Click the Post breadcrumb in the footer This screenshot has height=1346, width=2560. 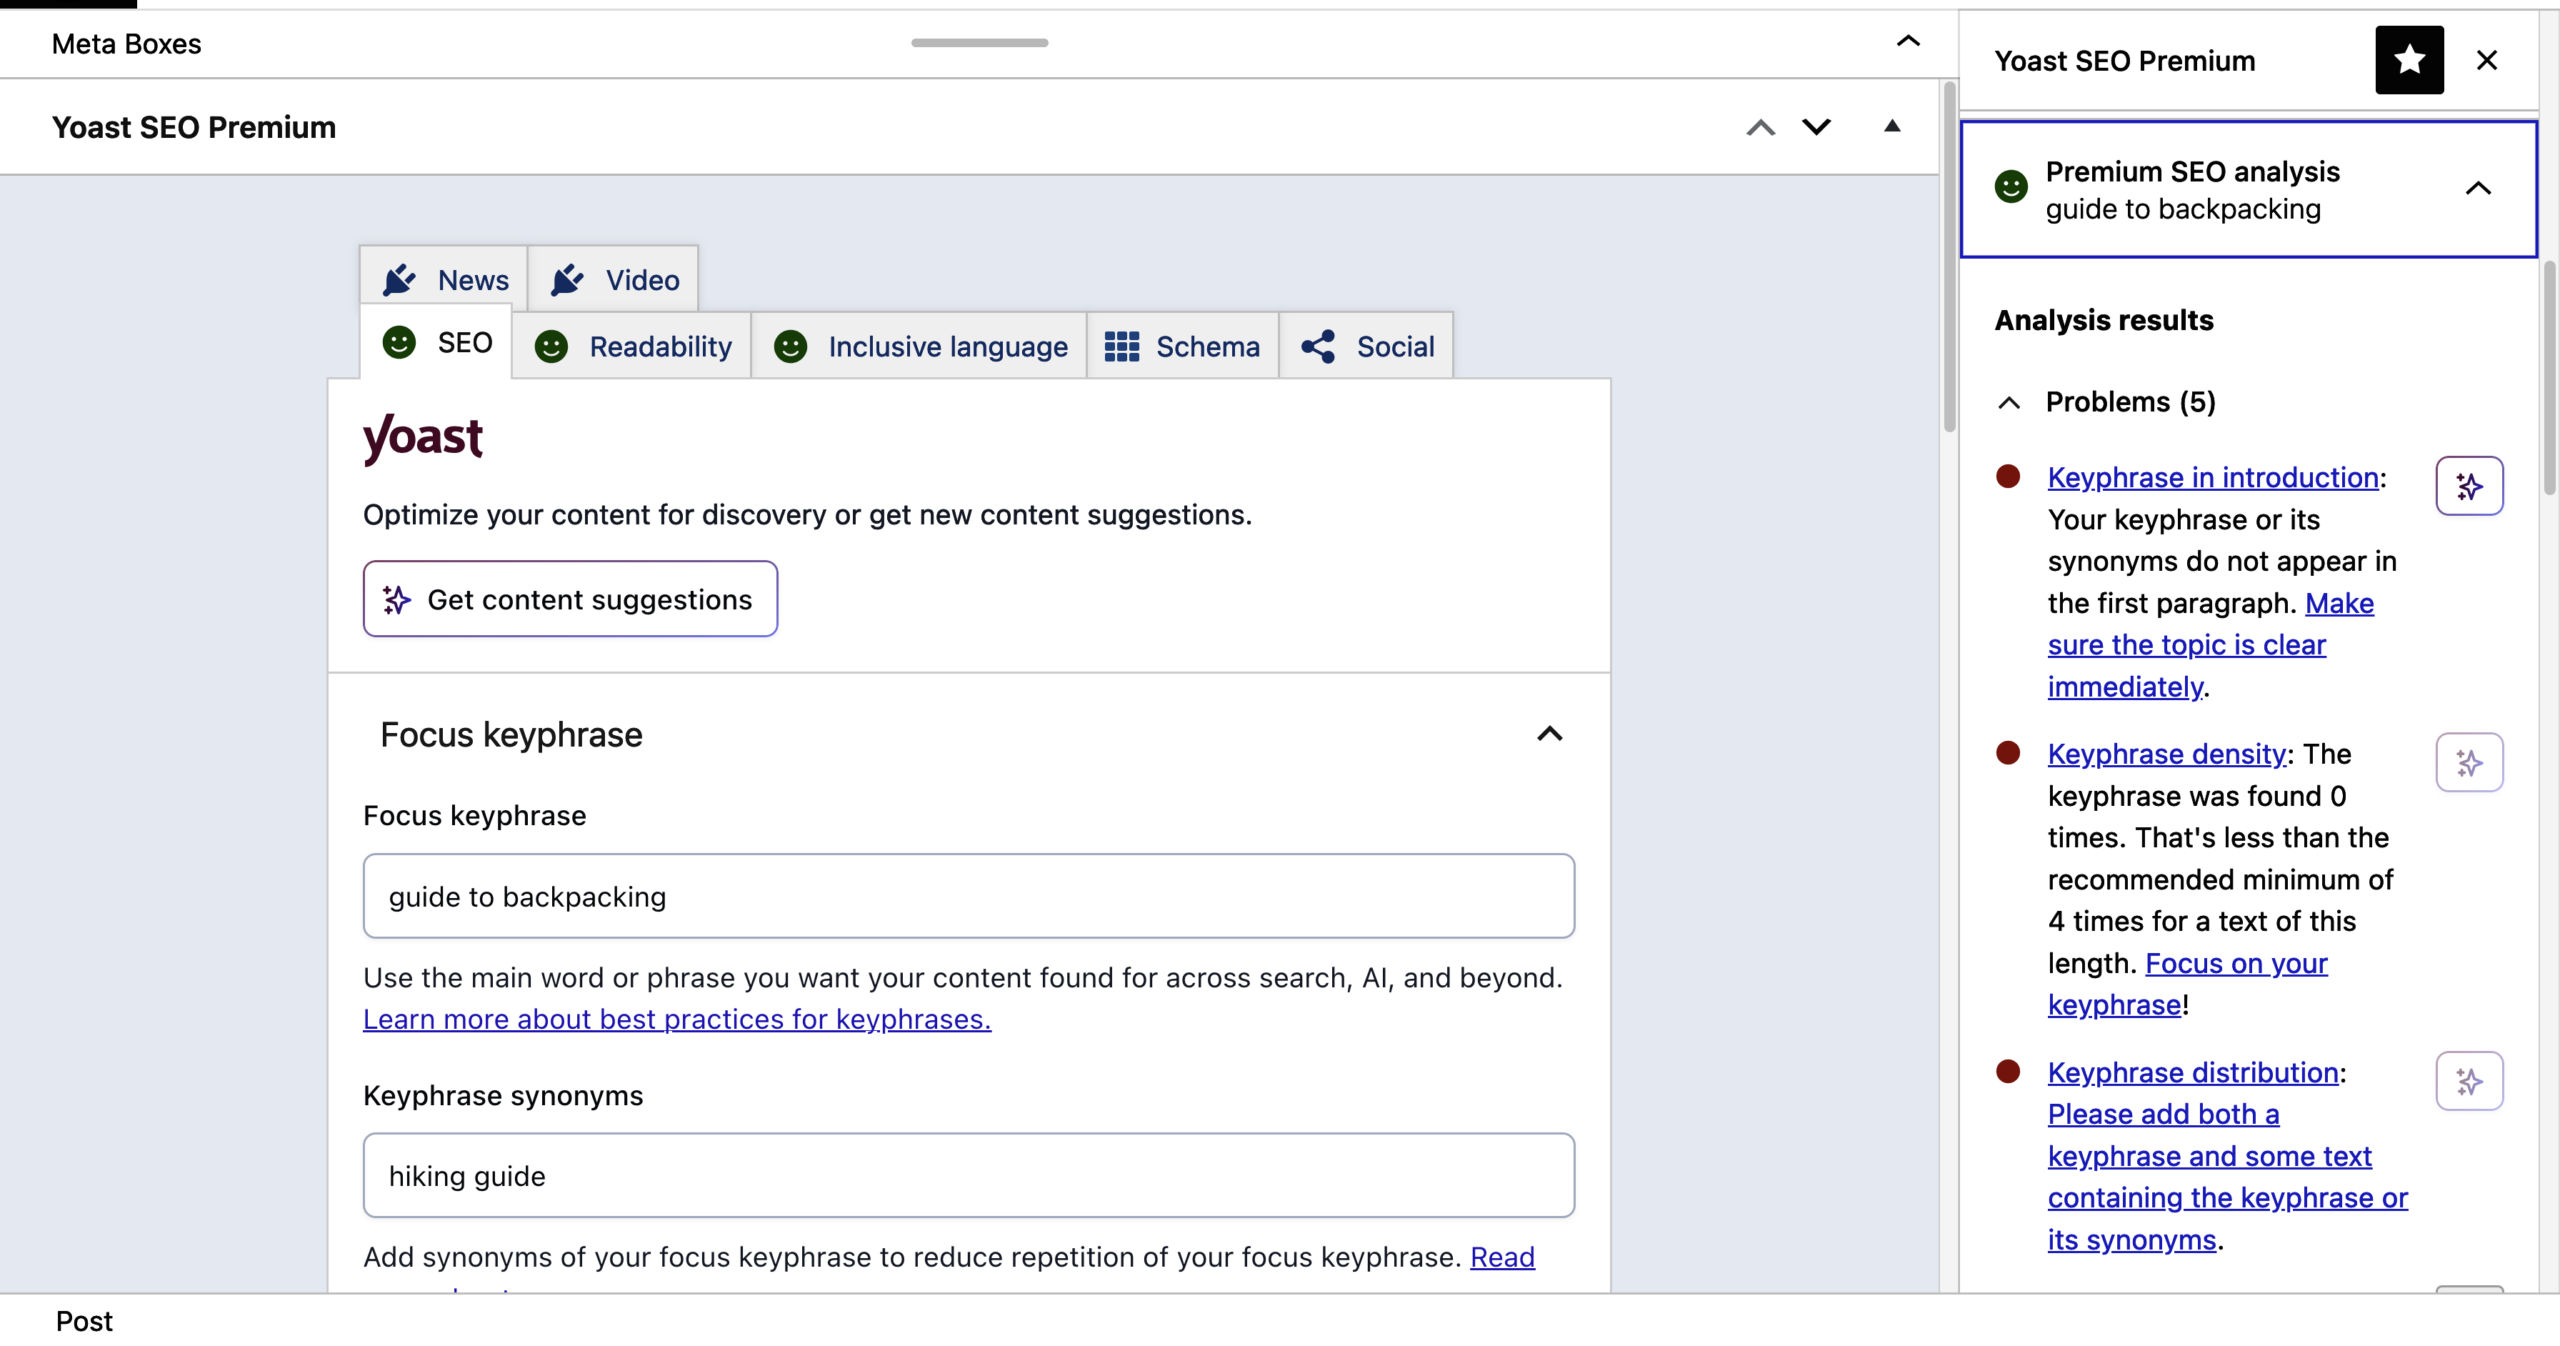(x=84, y=1321)
